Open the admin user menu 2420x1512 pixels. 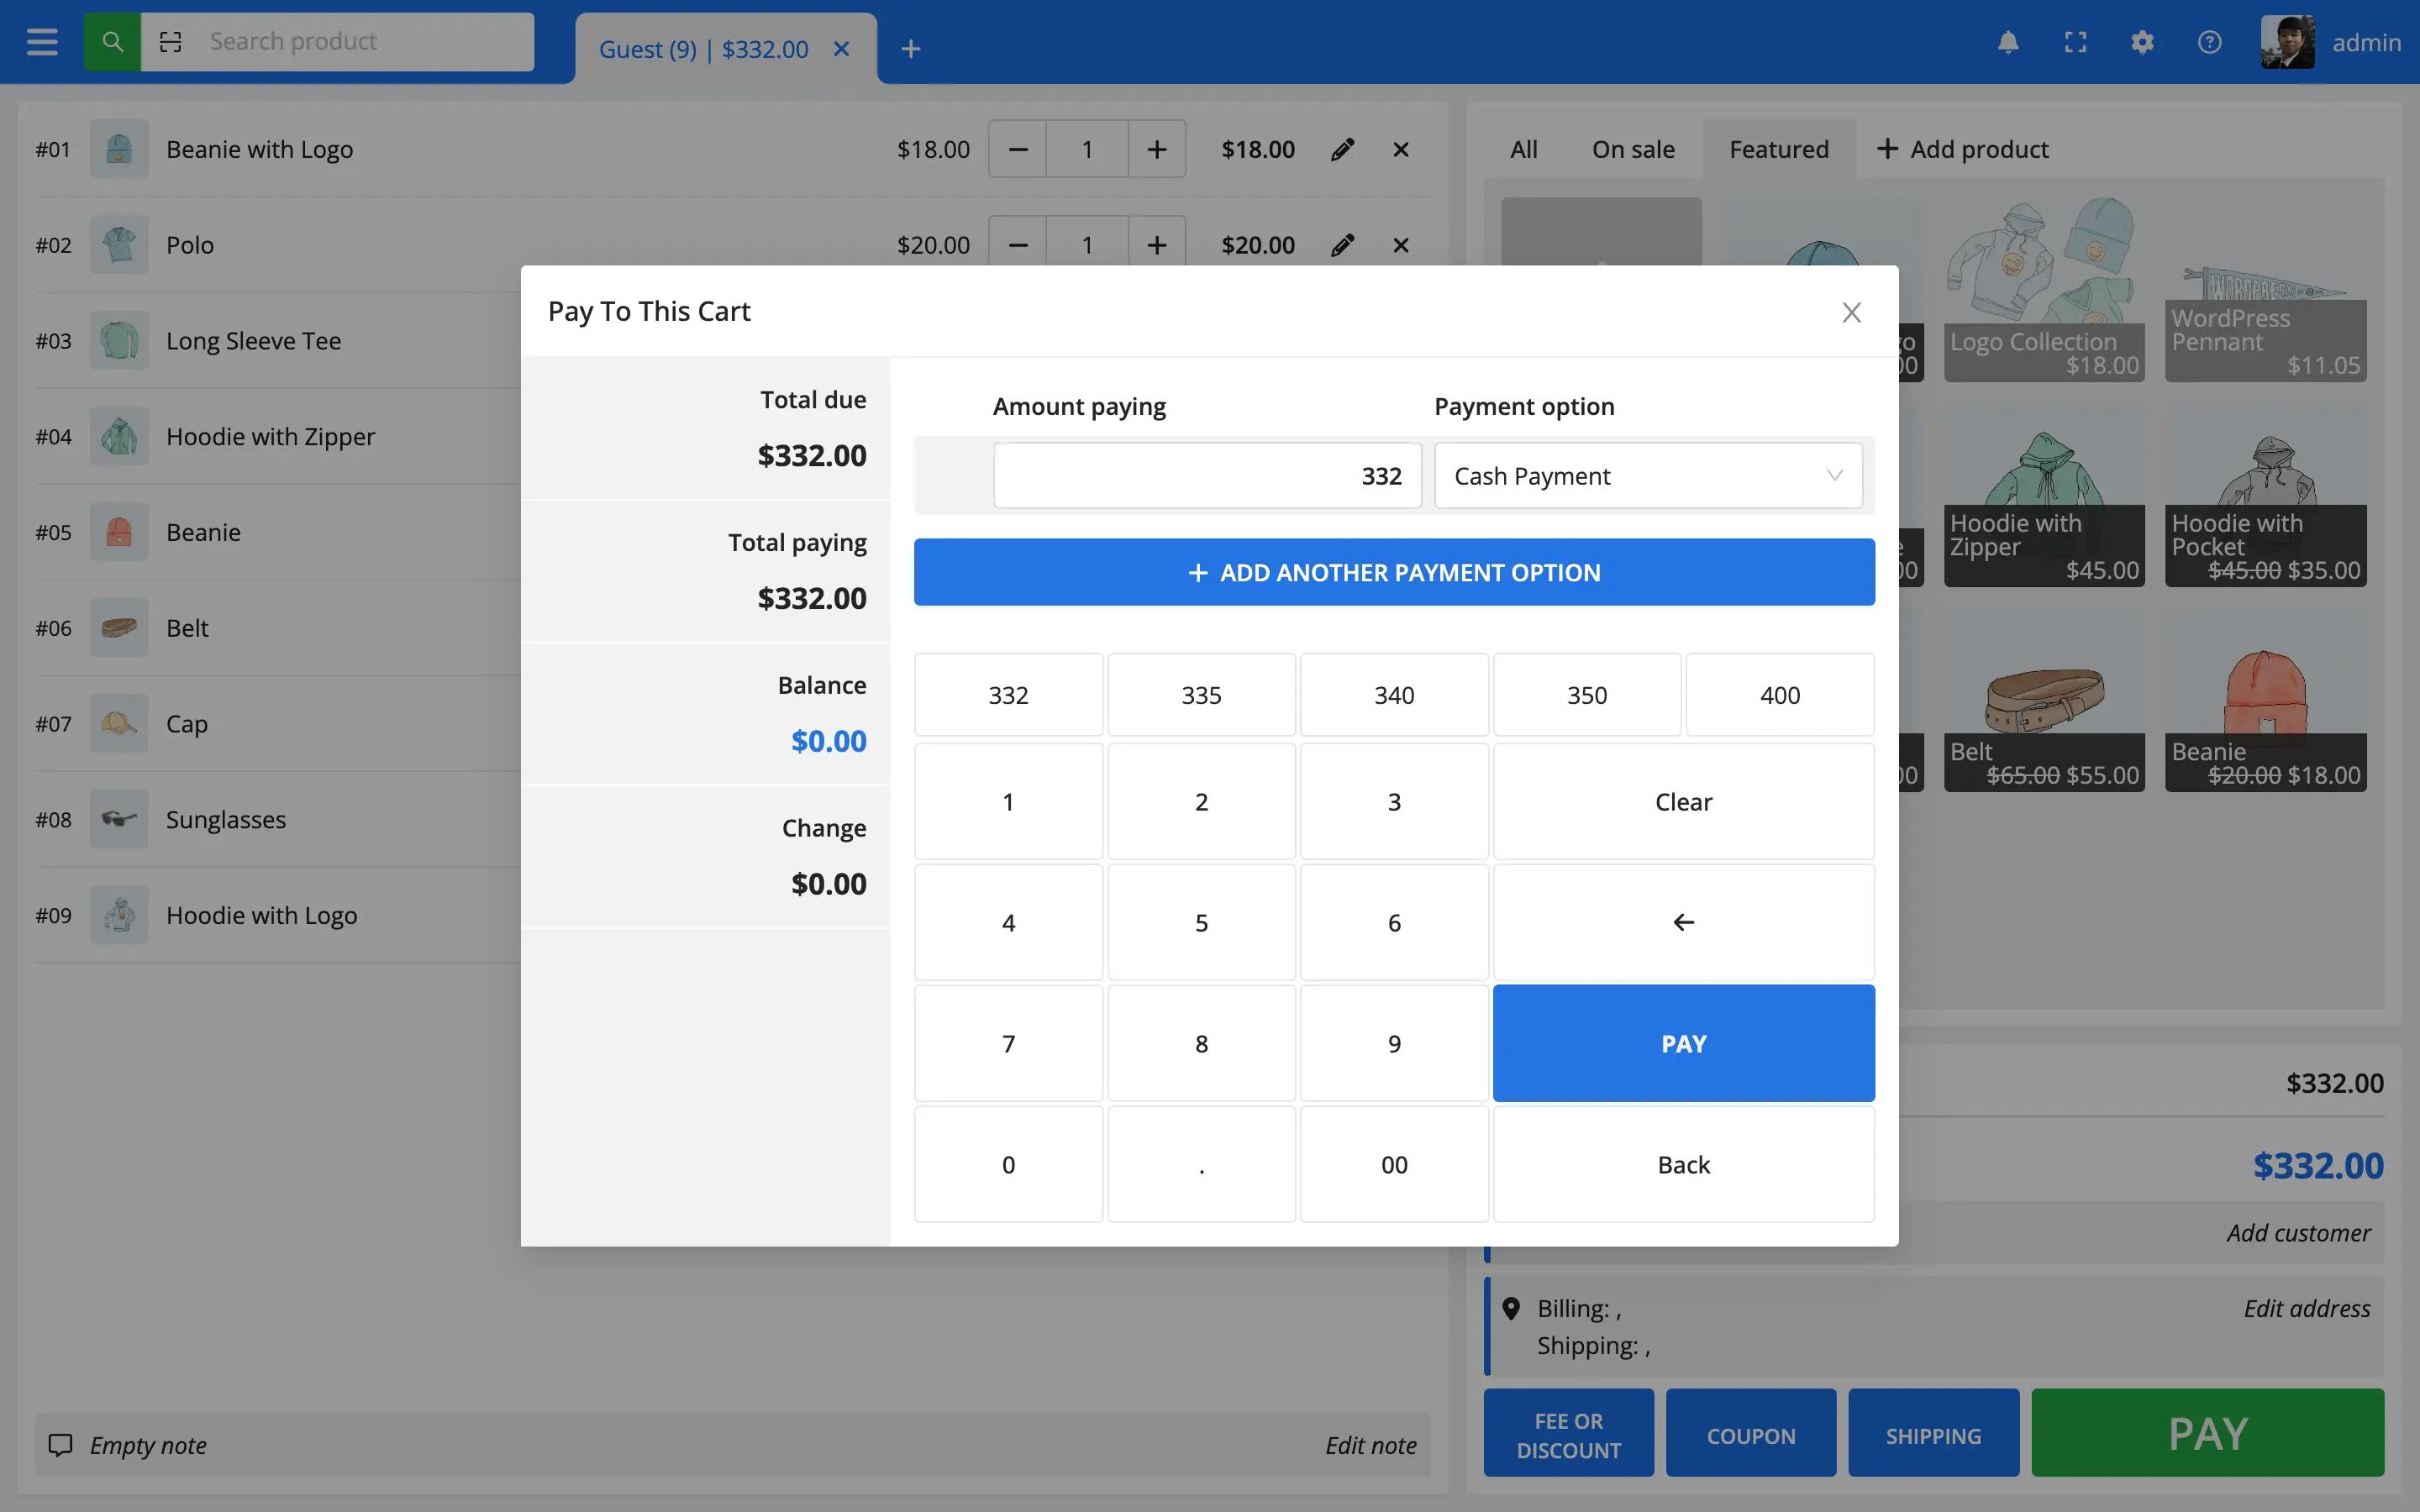tap(2331, 42)
